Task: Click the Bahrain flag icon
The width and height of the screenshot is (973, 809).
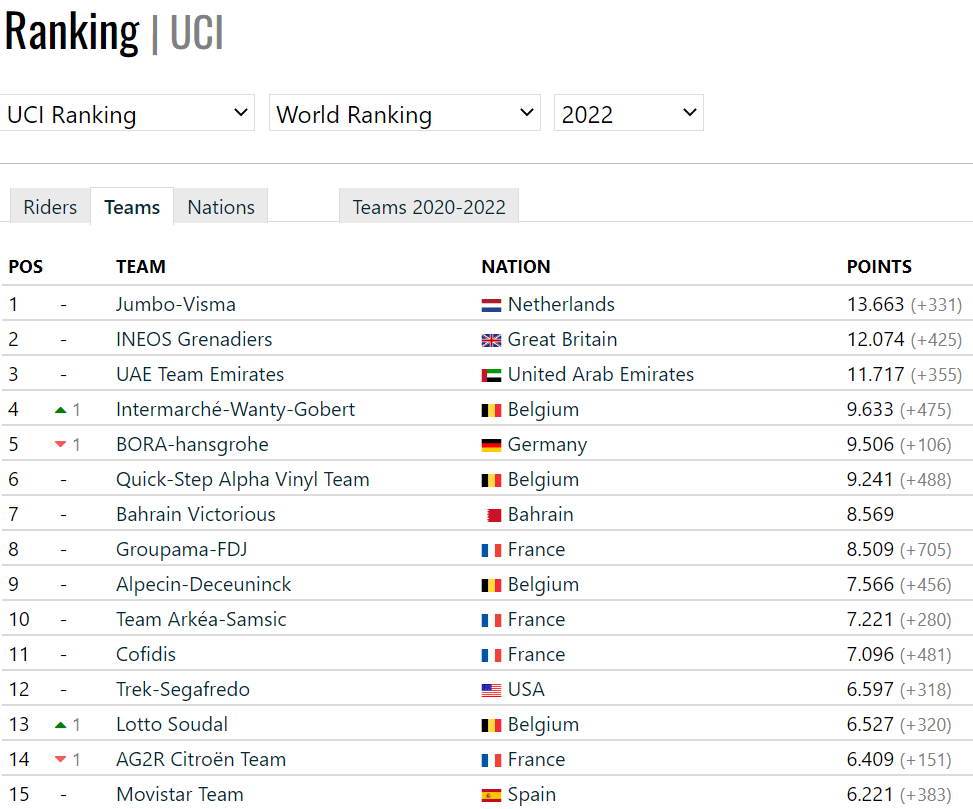Action: (x=494, y=516)
